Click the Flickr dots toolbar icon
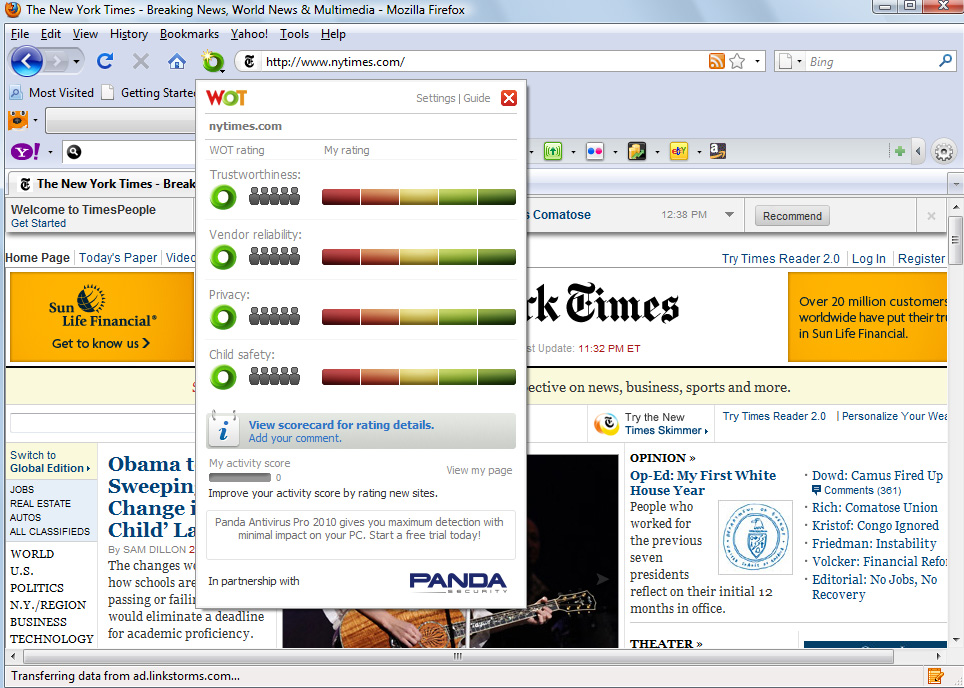Viewport: 964px width, 688px height. pos(595,151)
